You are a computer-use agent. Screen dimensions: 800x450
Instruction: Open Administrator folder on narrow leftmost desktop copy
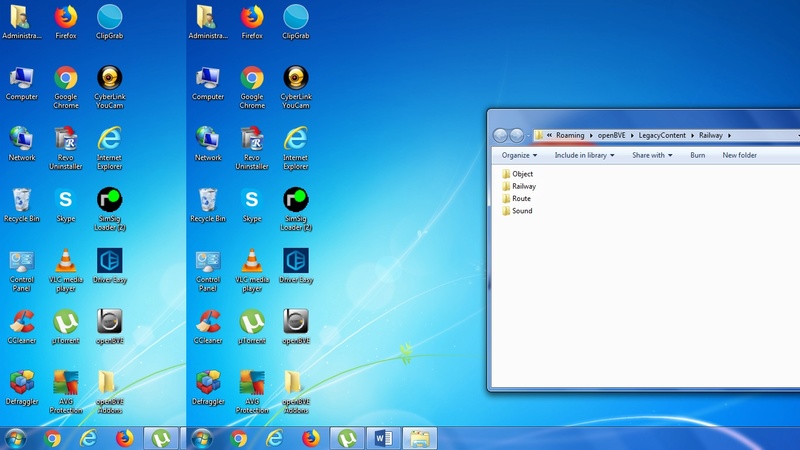pos(21,22)
